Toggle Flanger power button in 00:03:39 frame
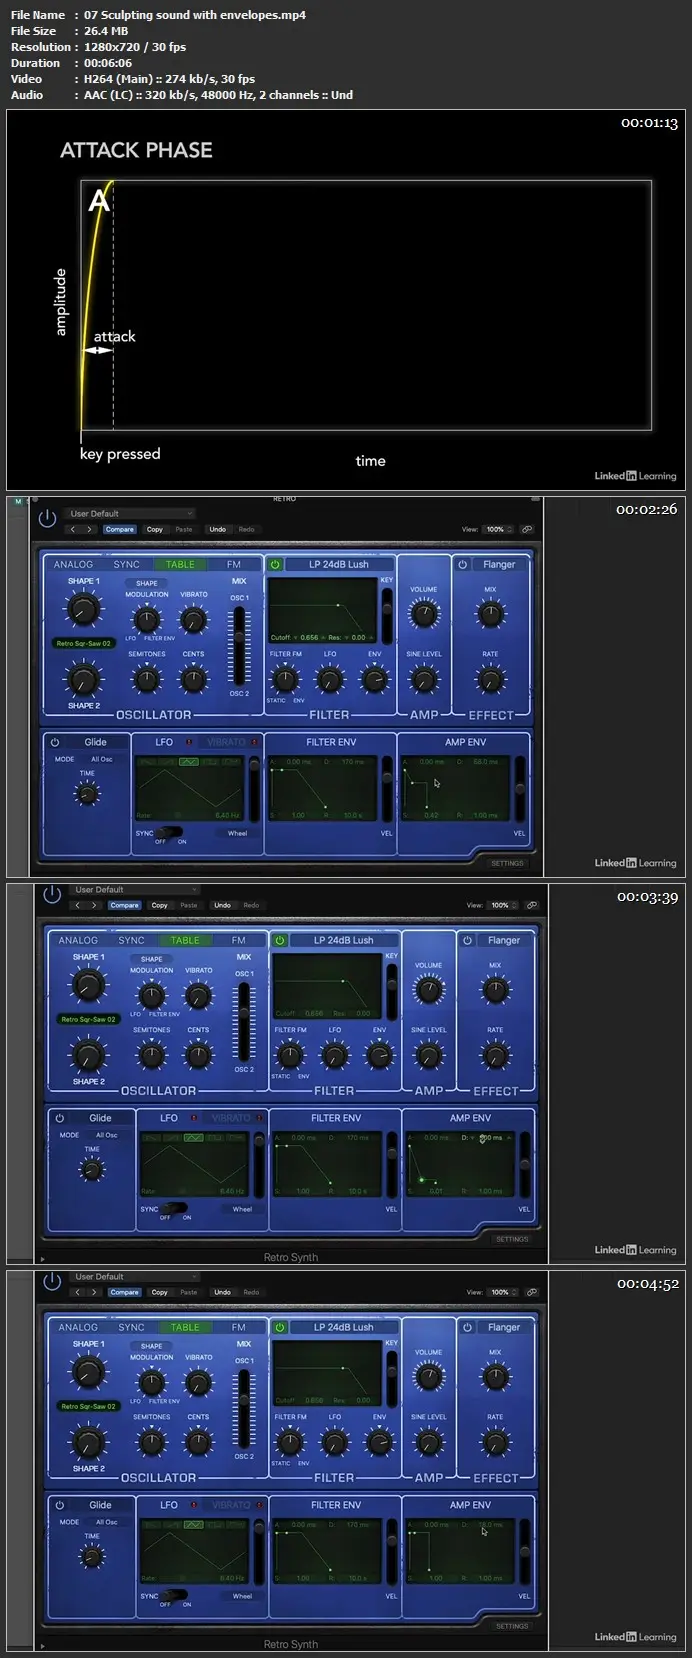 click(468, 940)
